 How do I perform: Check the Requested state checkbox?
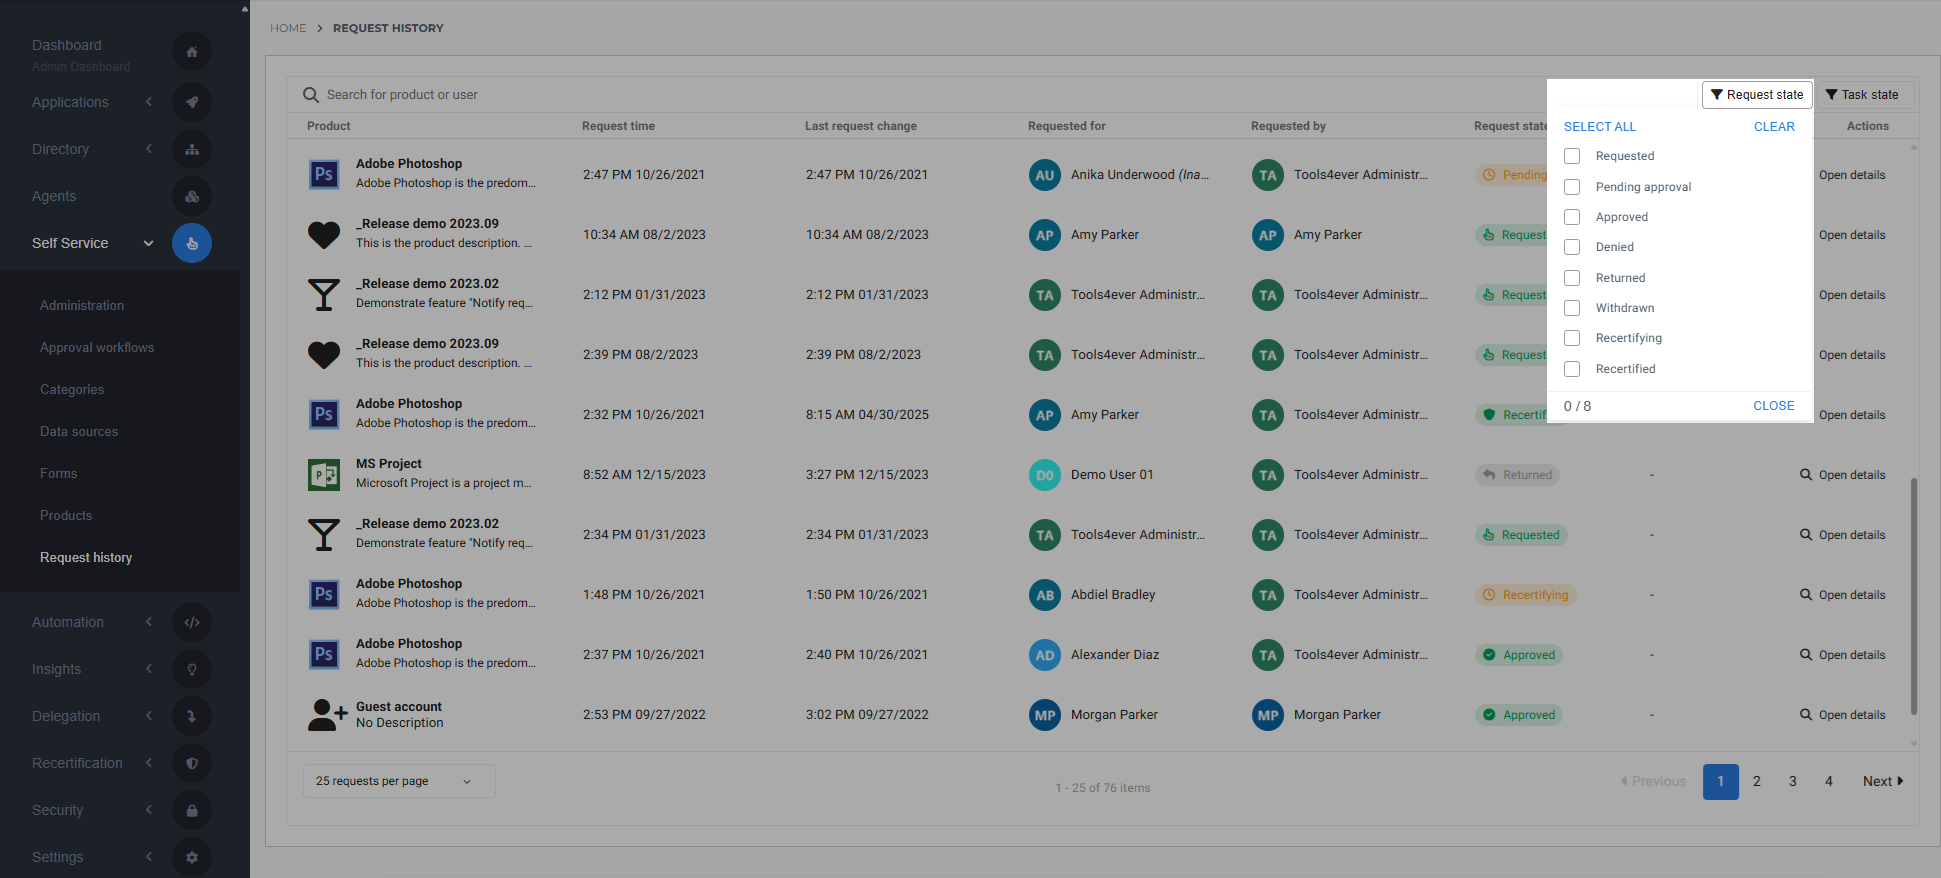(x=1572, y=156)
